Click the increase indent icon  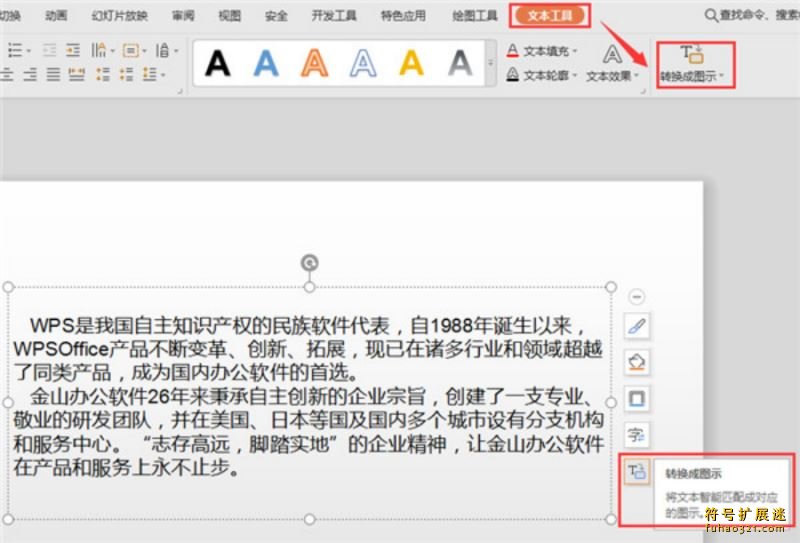pos(73,50)
